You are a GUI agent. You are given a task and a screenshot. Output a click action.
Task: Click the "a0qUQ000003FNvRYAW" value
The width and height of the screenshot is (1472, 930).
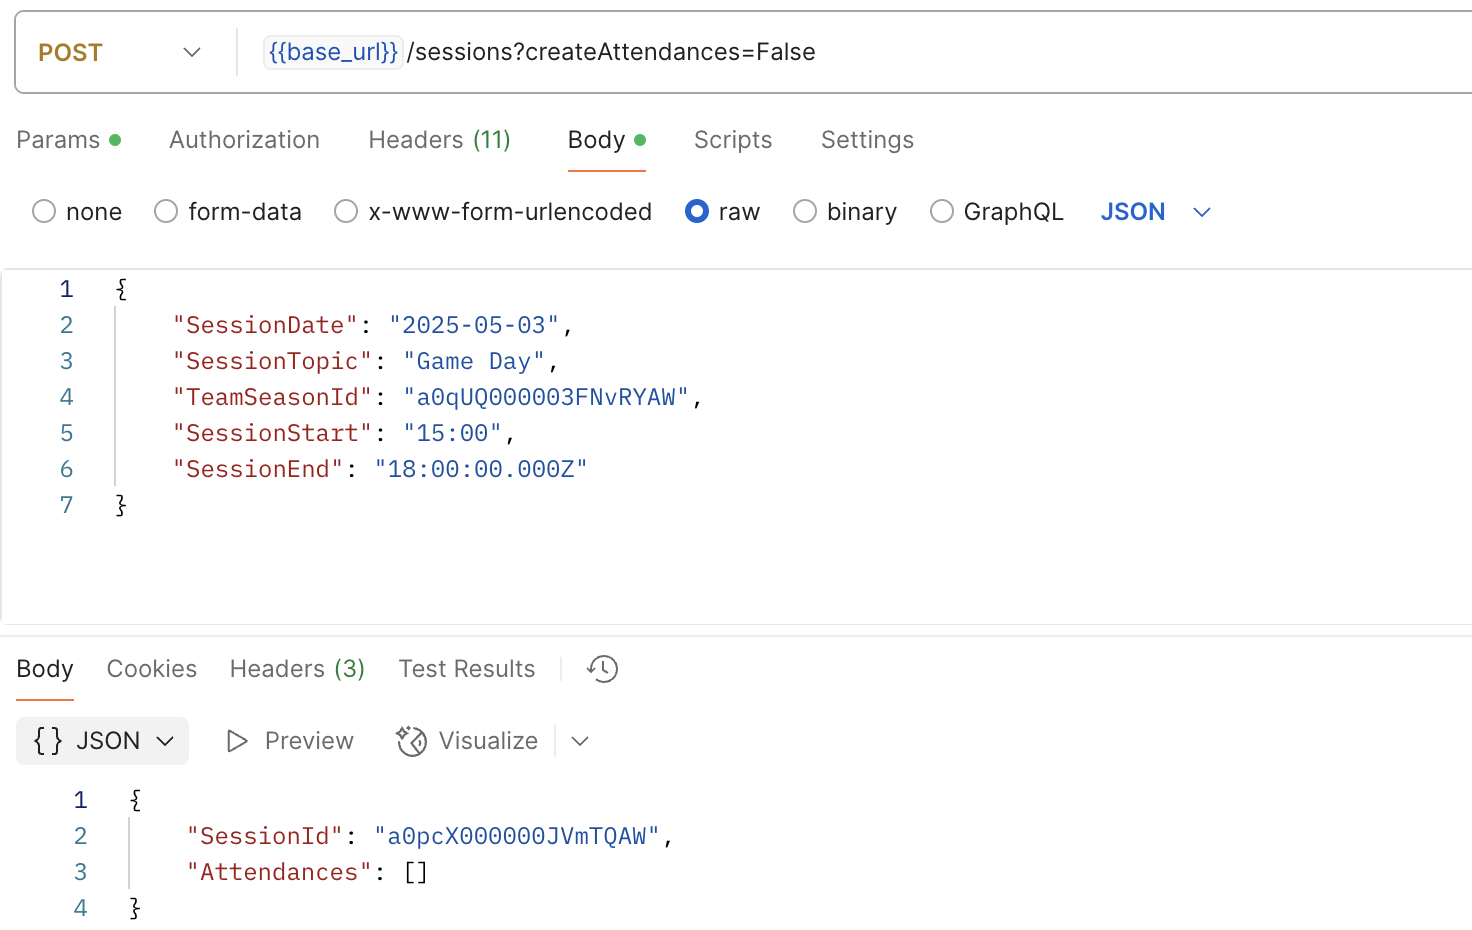pyautogui.click(x=546, y=397)
